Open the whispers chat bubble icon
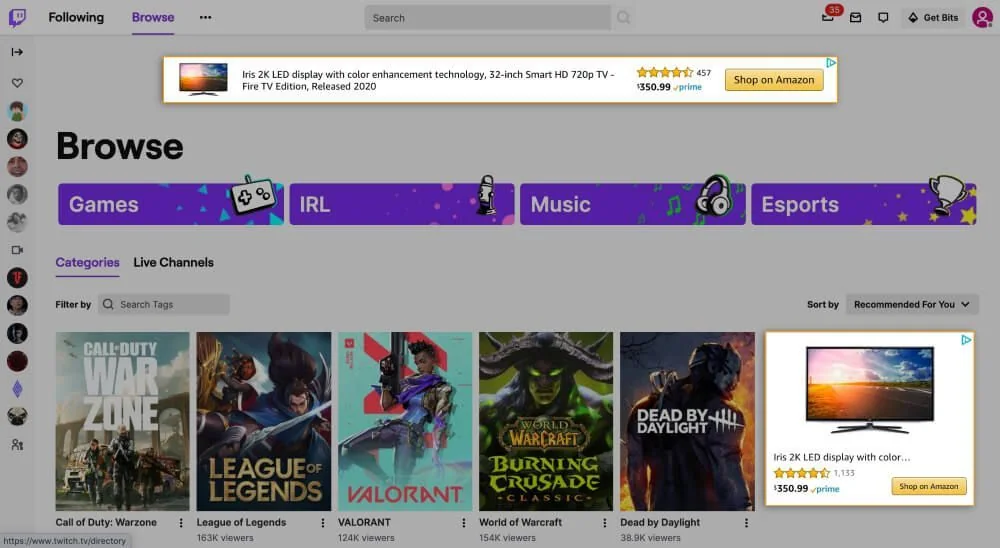Viewport: 1000px width, 548px height. (x=883, y=18)
